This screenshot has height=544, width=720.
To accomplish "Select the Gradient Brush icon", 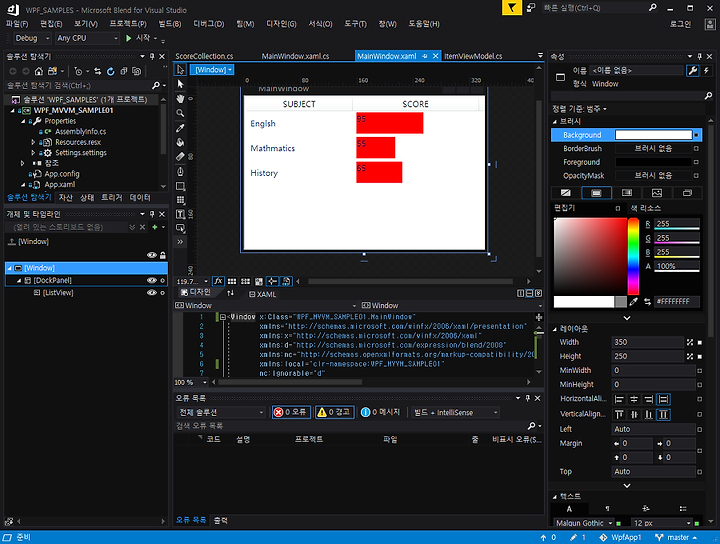I will (x=626, y=193).
